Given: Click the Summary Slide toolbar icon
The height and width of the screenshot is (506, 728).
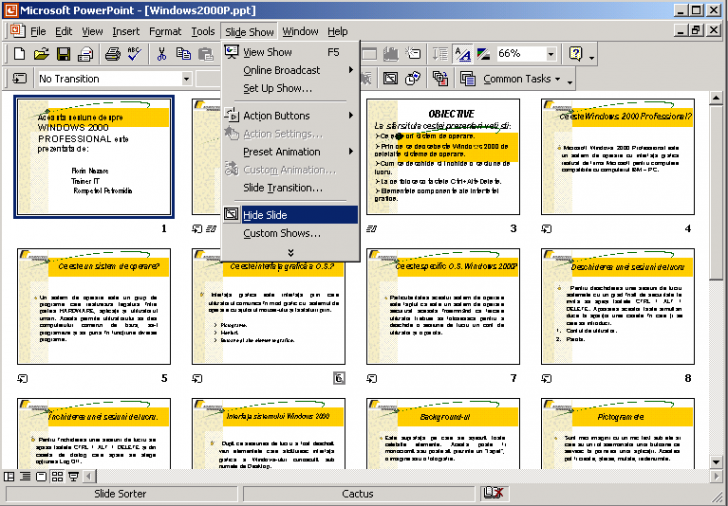Looking at the screenshot, I should click(x=440, y=78).
